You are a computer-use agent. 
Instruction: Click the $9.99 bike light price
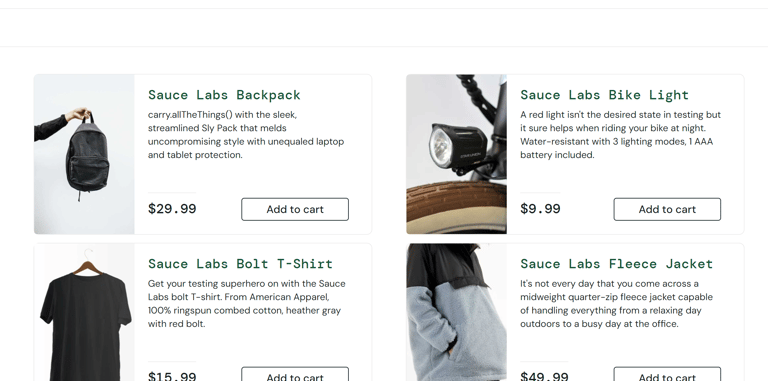pyautogui.click(x=540, y=209)
